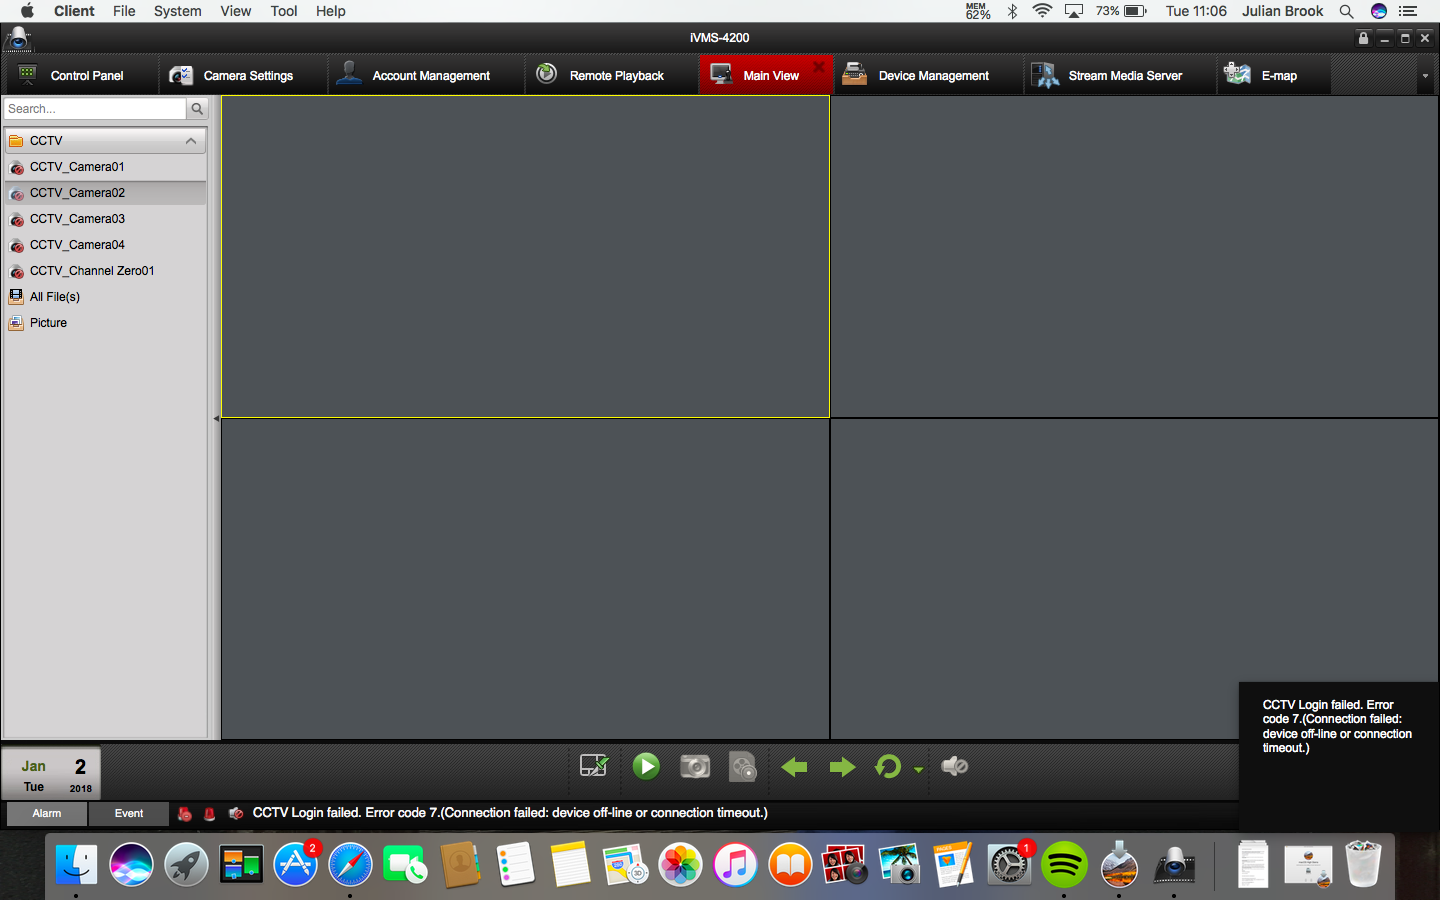Screen dimensions: 1440x900
Task: Select CCTV_Camera03 in device list
Action: tap(77, 219)
